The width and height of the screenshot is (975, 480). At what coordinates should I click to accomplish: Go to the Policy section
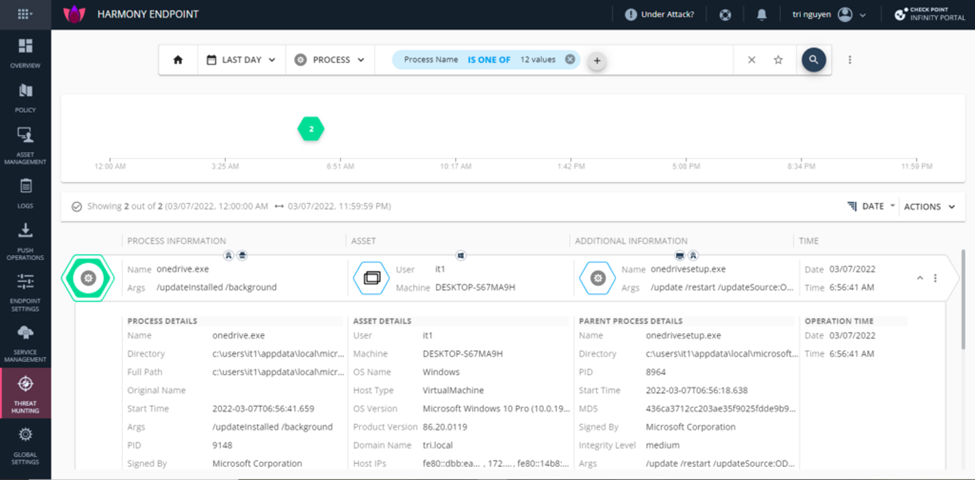[x=25, y=98]
